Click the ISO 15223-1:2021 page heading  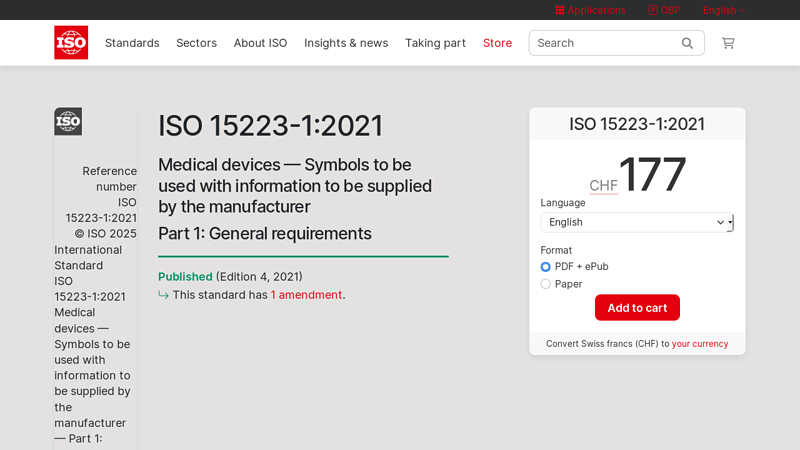coord(270,126)
